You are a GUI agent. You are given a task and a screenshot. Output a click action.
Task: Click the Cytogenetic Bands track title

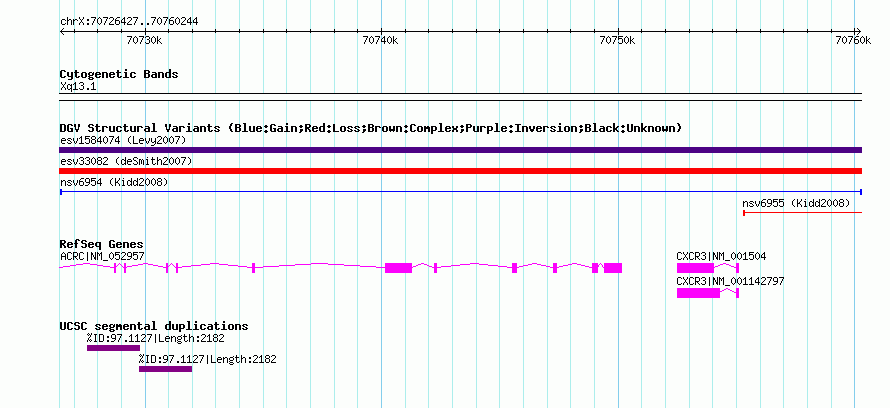[119, 74]
